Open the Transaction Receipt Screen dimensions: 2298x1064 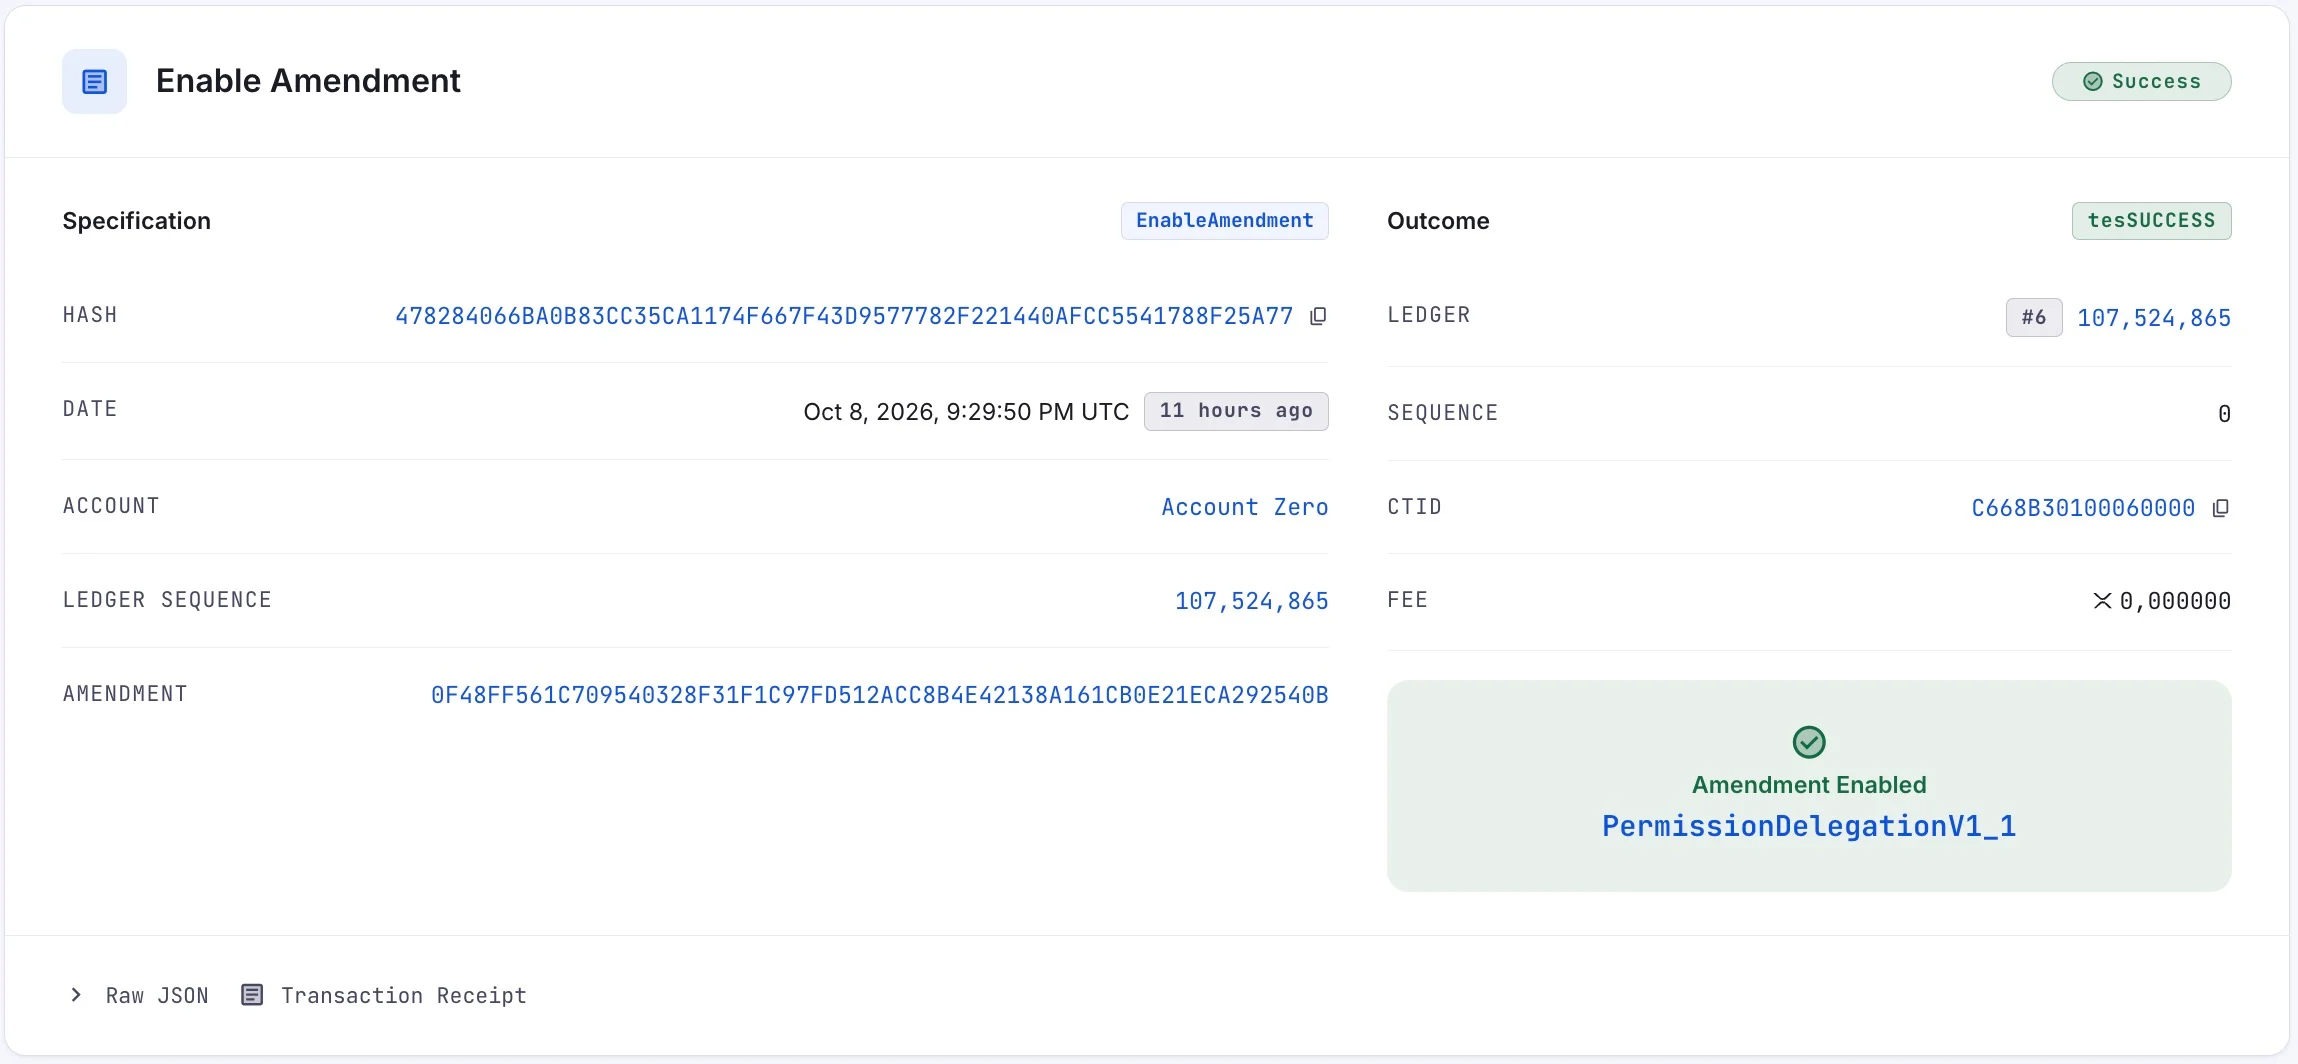coord(384,995)
